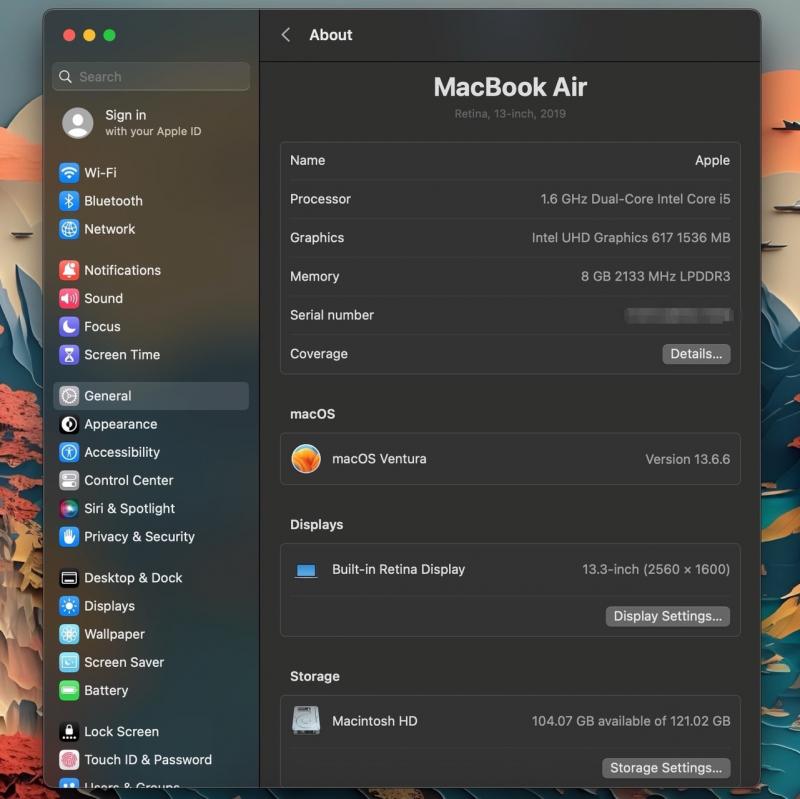The image size is (800, 799).
Task: Click the Bluetooth sidebar icon
Action: (69, 201)
